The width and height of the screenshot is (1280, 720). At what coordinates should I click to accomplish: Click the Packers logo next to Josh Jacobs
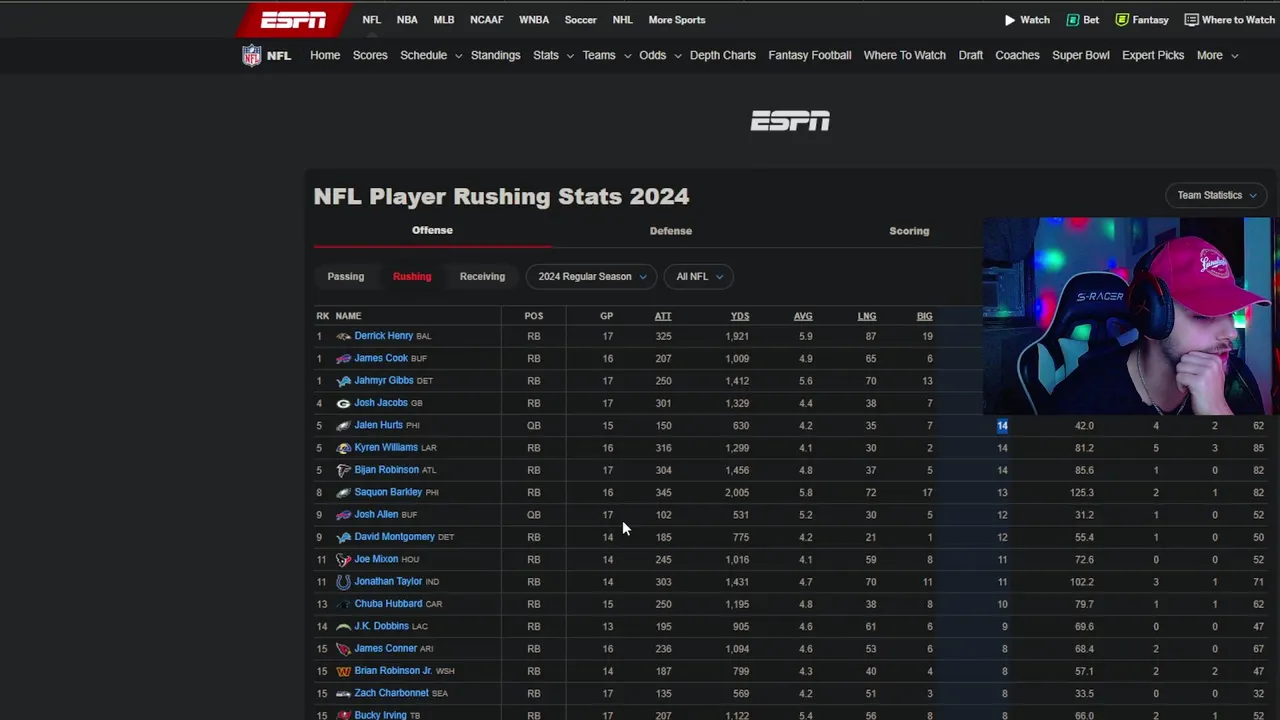tap(343, 403)
